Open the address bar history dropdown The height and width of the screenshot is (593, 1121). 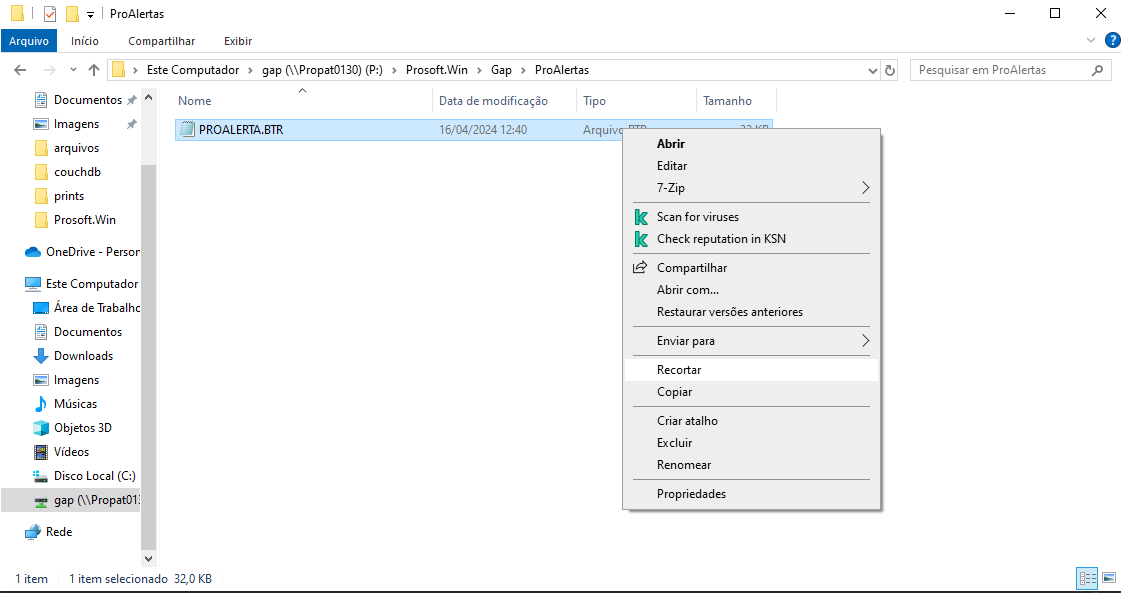pyautogui.click(x=872, y=70)
